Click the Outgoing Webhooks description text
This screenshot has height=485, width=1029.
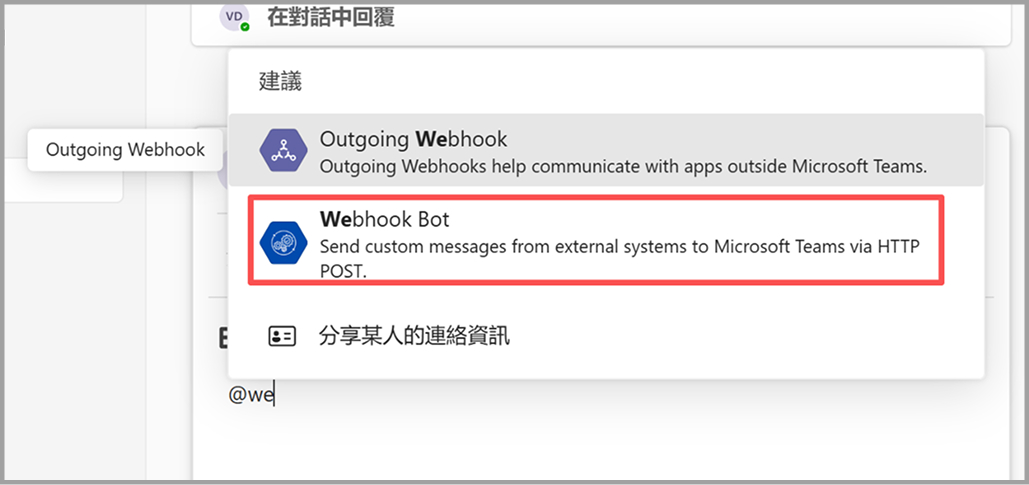[x=623, y=166]
